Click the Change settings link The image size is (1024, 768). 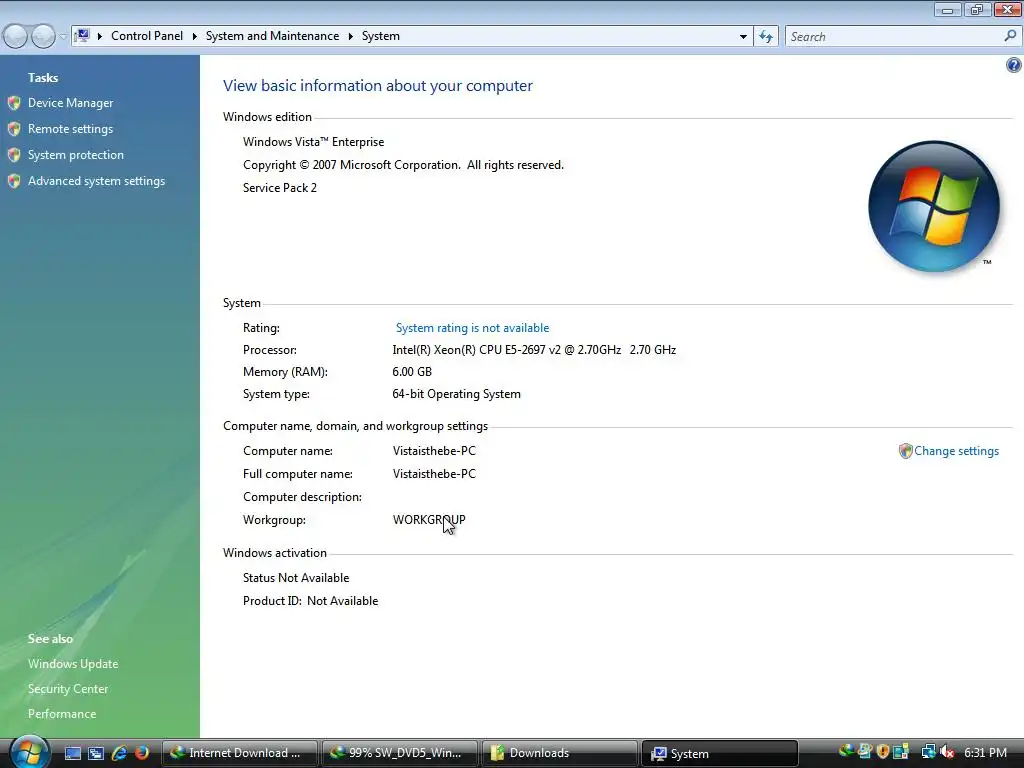click(956, 451)
